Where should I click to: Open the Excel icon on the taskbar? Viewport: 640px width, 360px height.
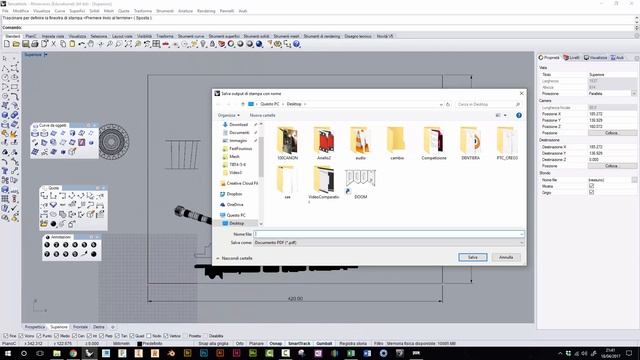point(351,353)
